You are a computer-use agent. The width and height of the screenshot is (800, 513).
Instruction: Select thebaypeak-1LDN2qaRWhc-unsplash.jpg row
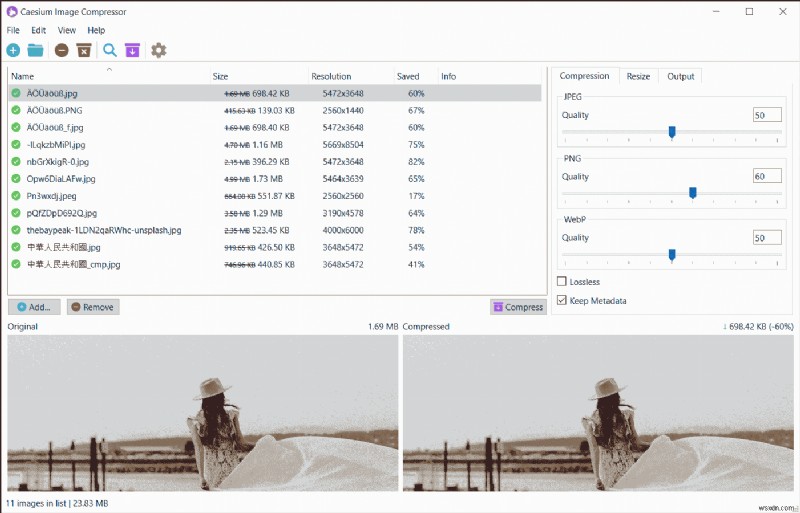[274, 230]
